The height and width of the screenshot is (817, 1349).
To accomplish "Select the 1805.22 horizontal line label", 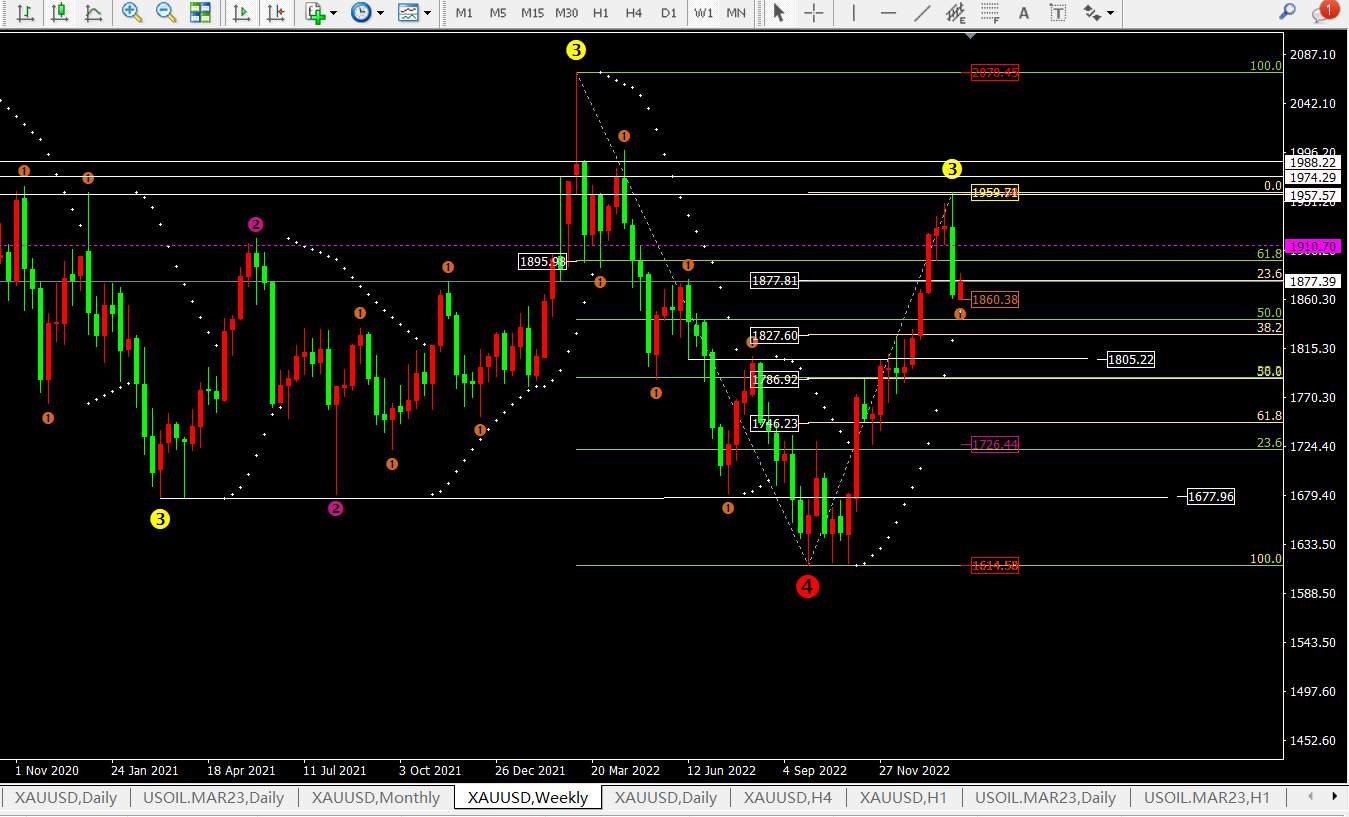I will point(1131,359).
